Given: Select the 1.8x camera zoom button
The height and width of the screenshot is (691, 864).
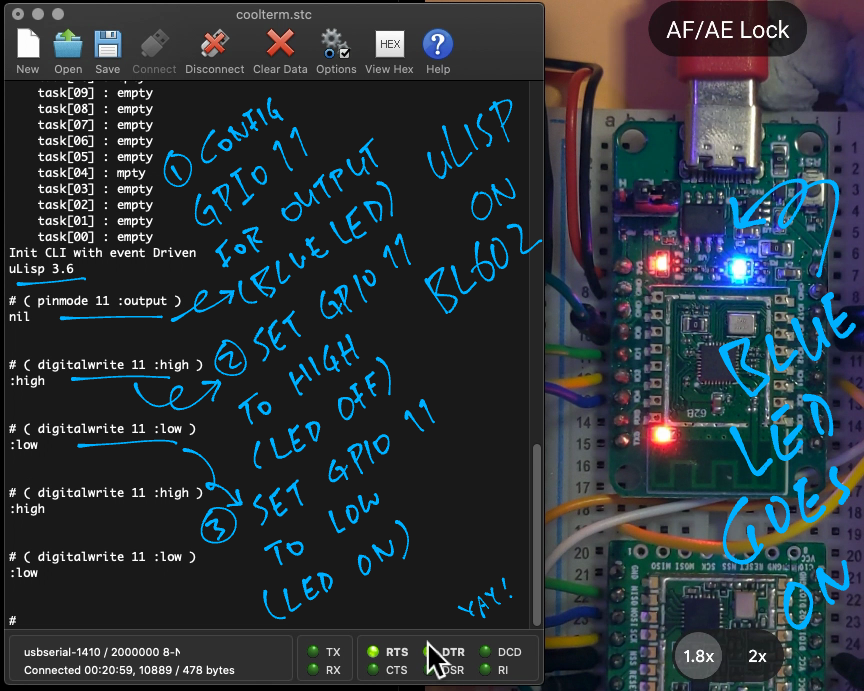Looking at the screenshot, I should (699, 656).
